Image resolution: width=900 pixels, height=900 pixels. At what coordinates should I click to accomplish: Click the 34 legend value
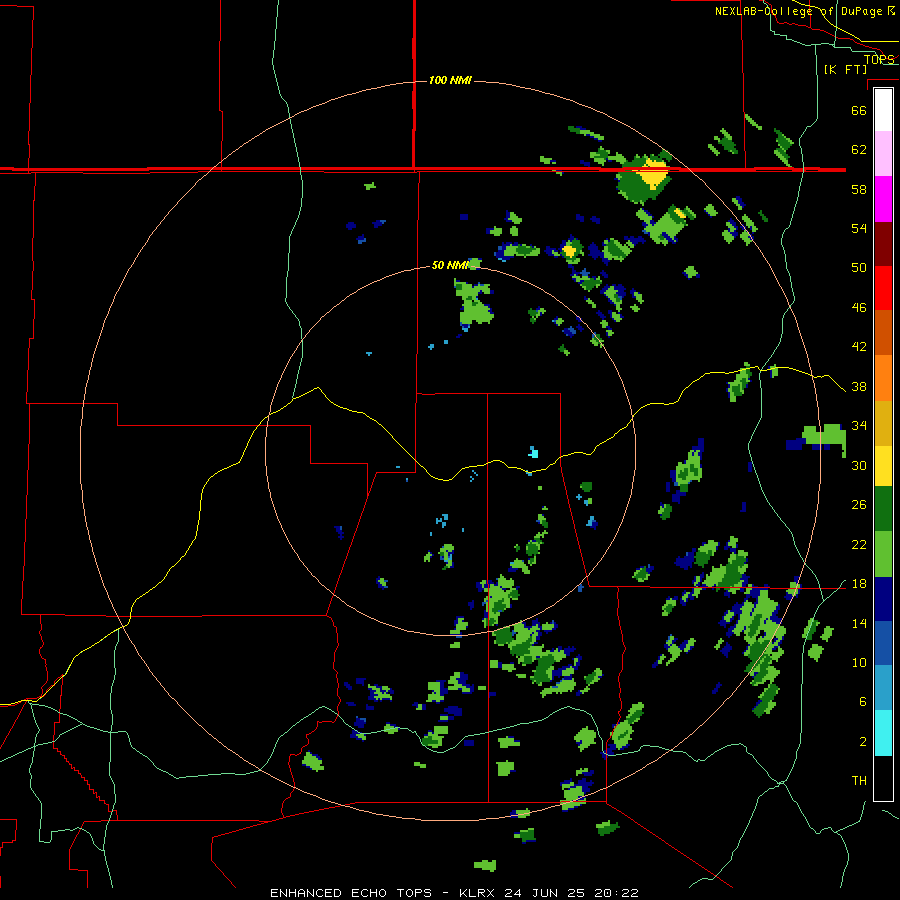[859, 426]
